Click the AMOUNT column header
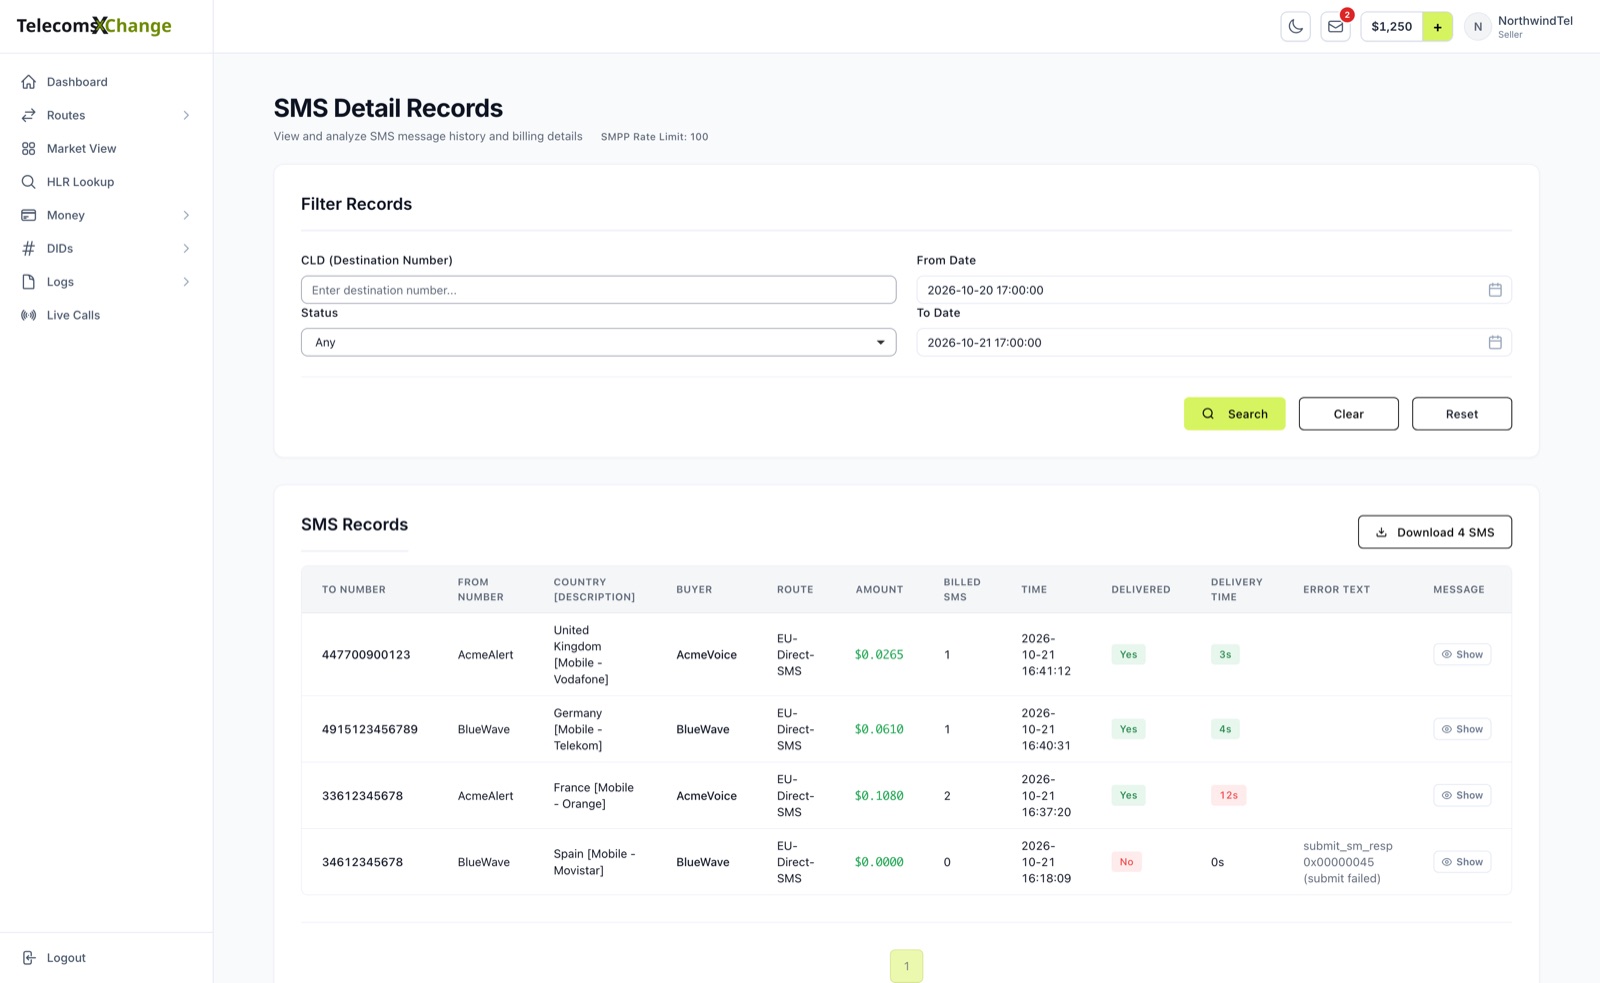Image resolution: width=1600 pixels, height=983 pixels. point(879,590)
